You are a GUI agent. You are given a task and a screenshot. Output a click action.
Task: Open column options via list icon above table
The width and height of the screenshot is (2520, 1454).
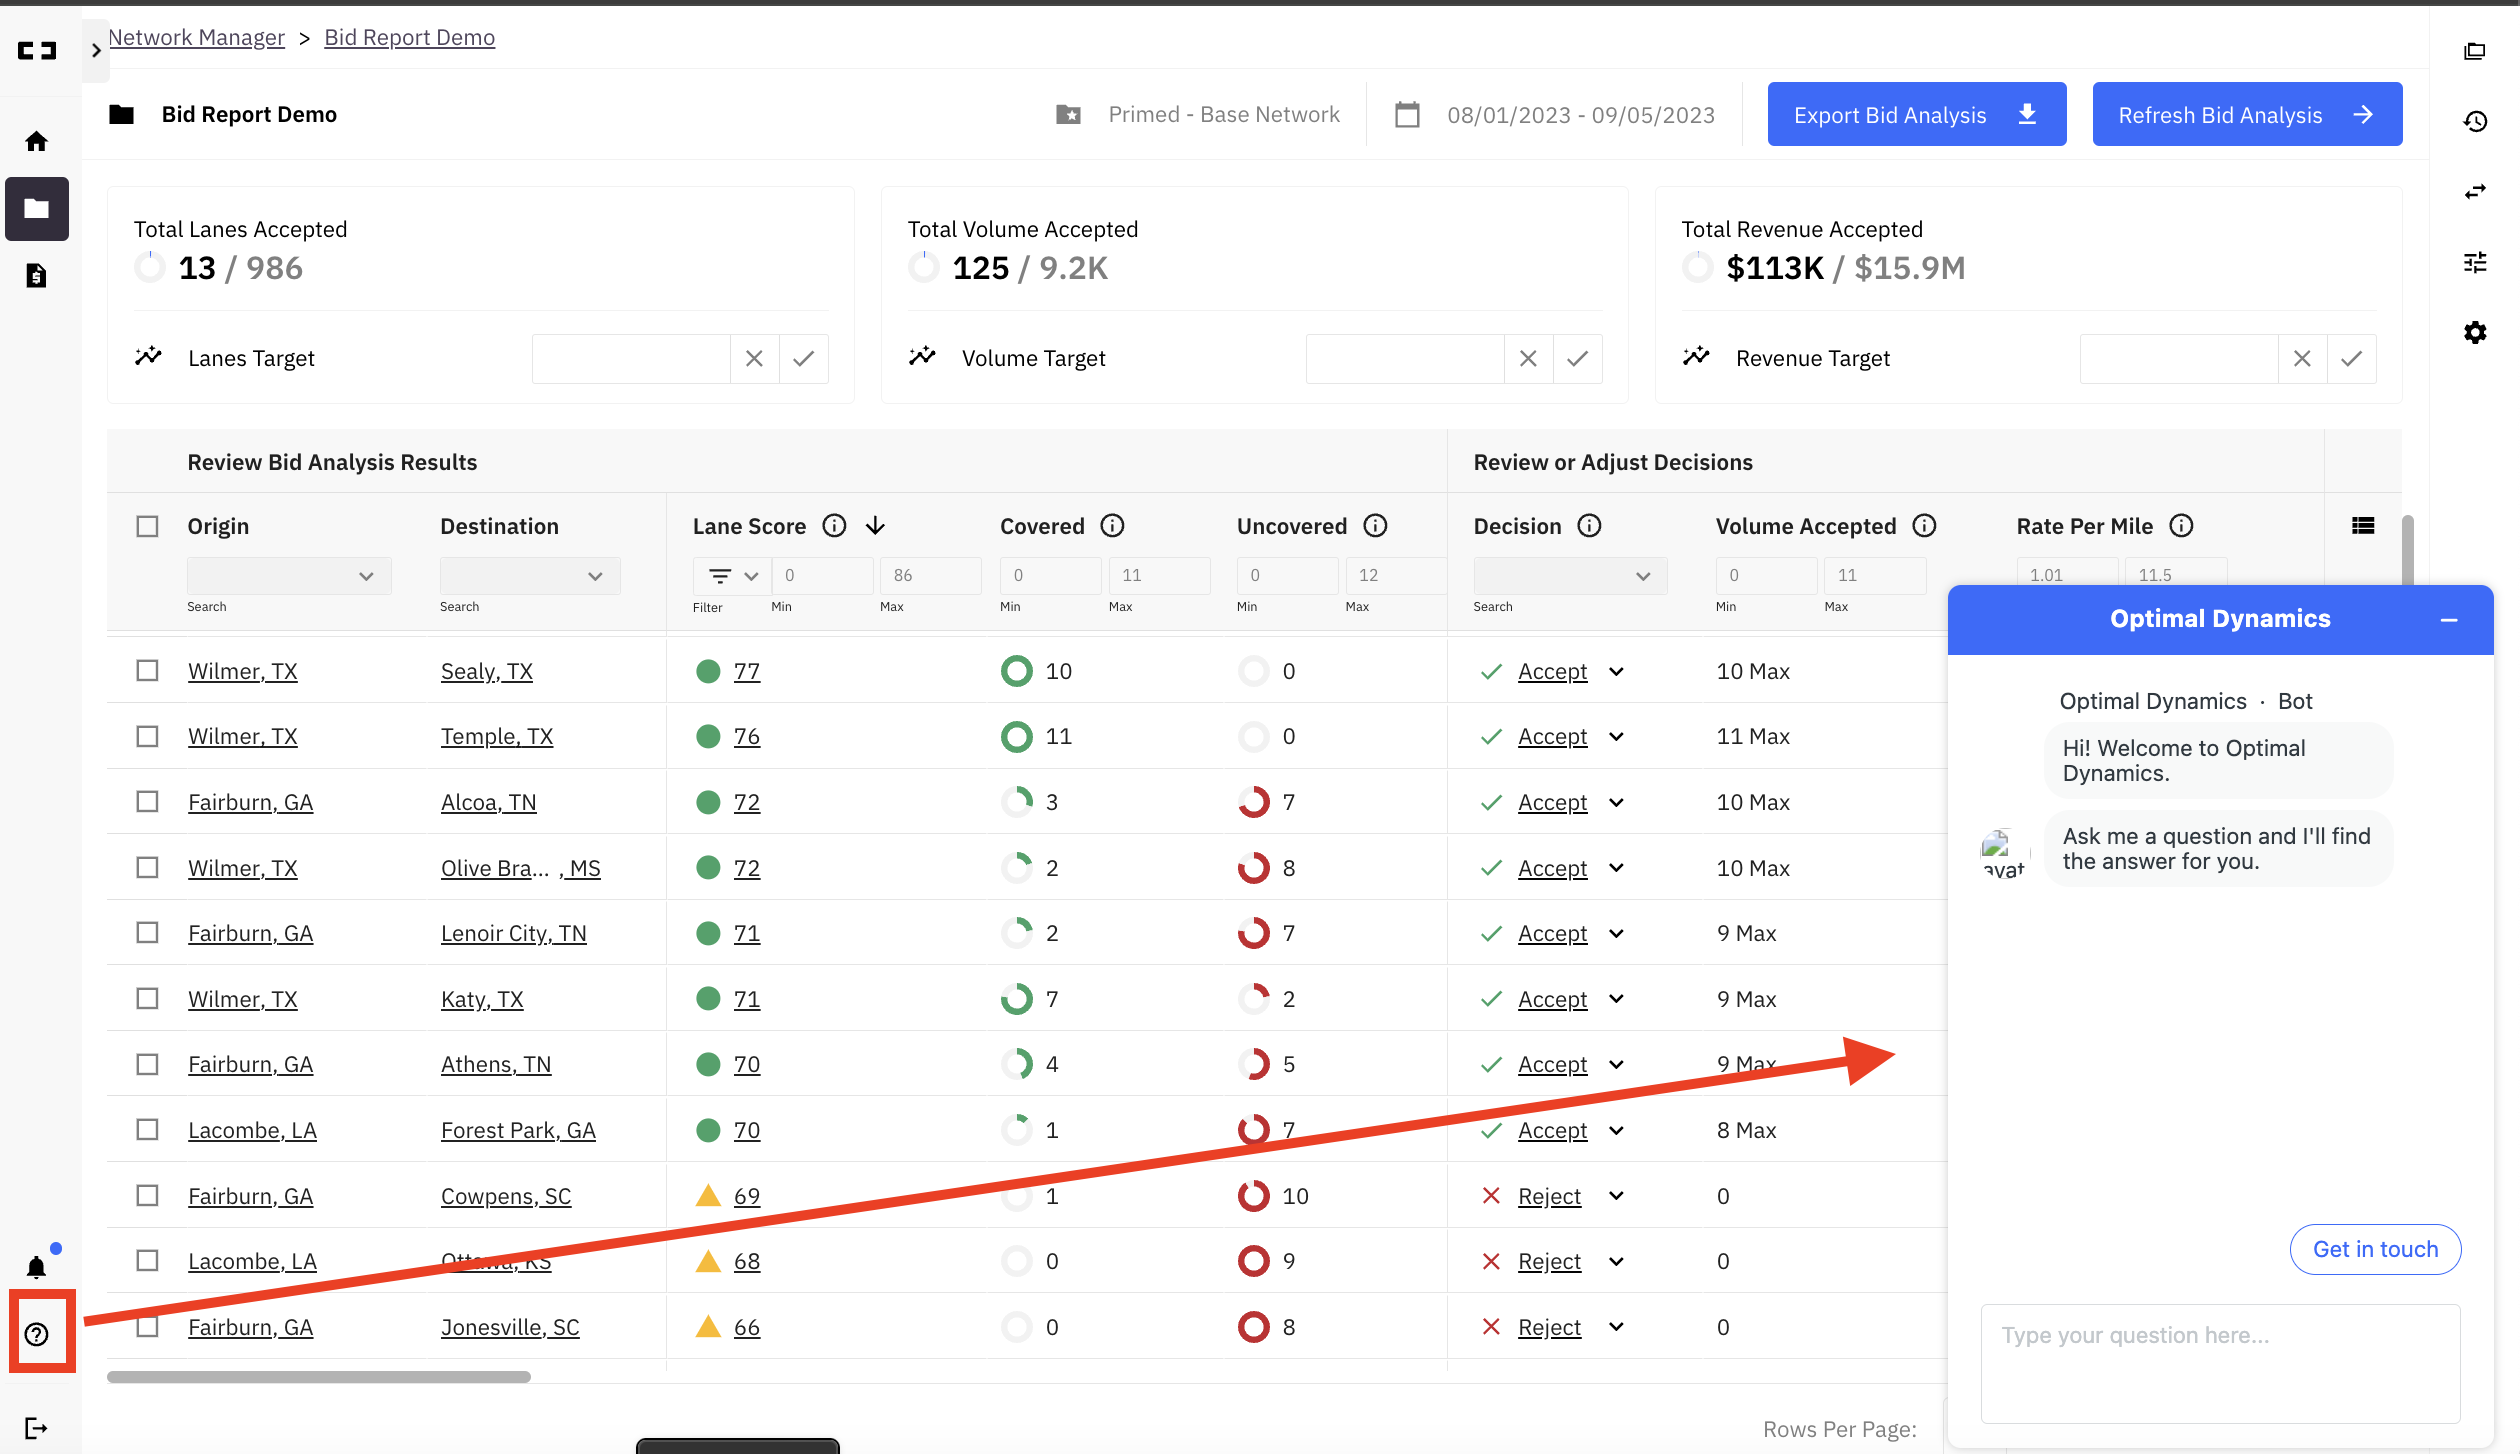[x=2363, y=525]
